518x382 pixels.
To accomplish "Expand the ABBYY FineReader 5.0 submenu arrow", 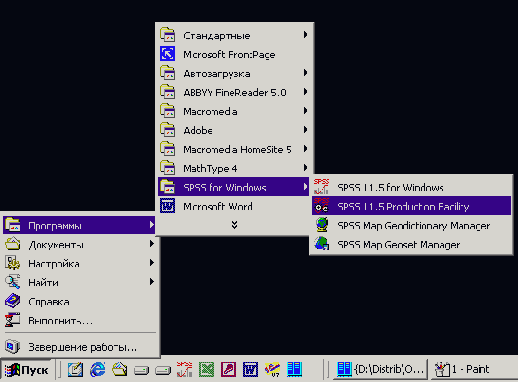I will tap(305, 92).
